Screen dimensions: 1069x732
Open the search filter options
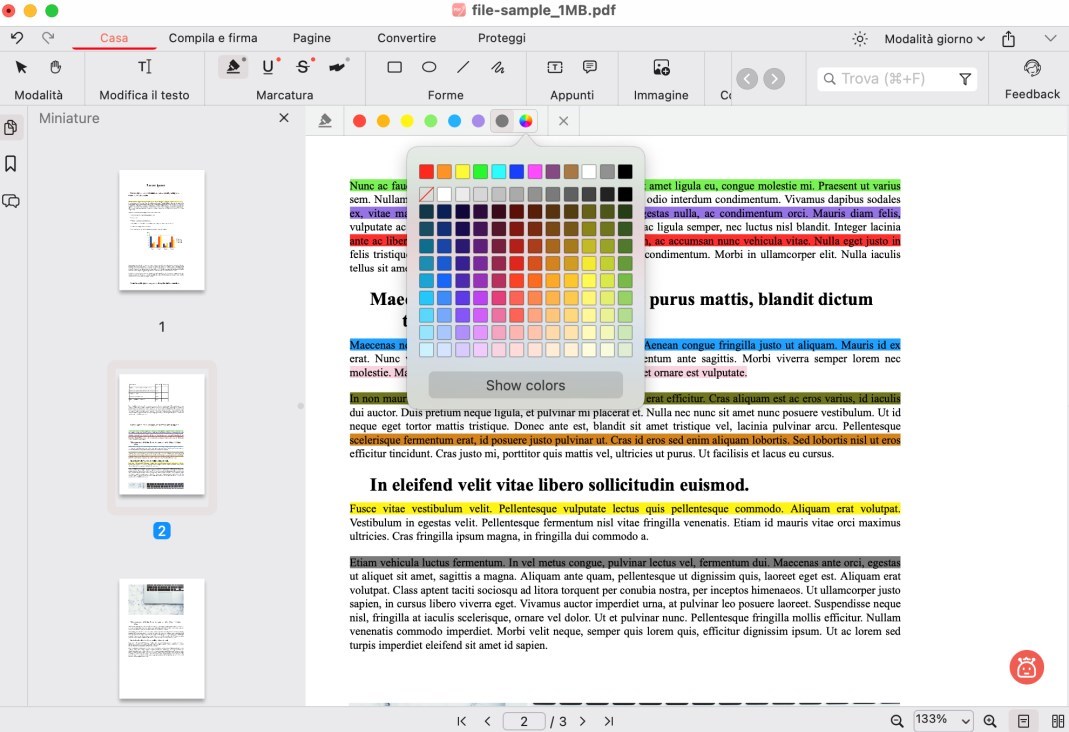pos(965,79)
